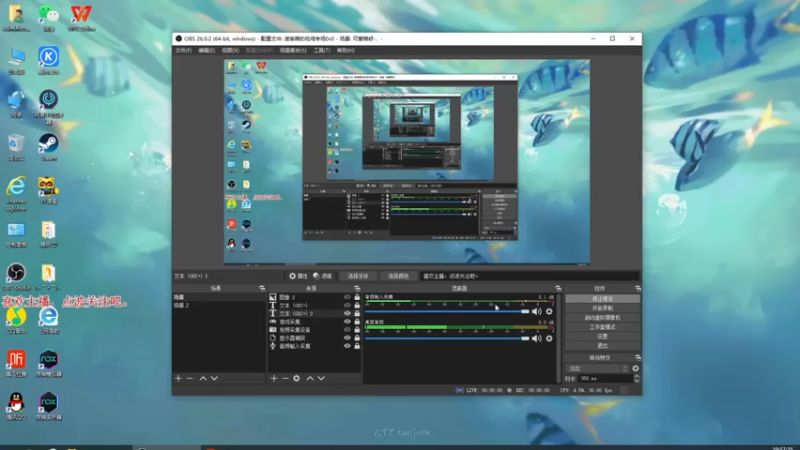This screenshot has width=800, height=450.
Task: Open WPS Office desktop icon
Action: coord(81,18)
